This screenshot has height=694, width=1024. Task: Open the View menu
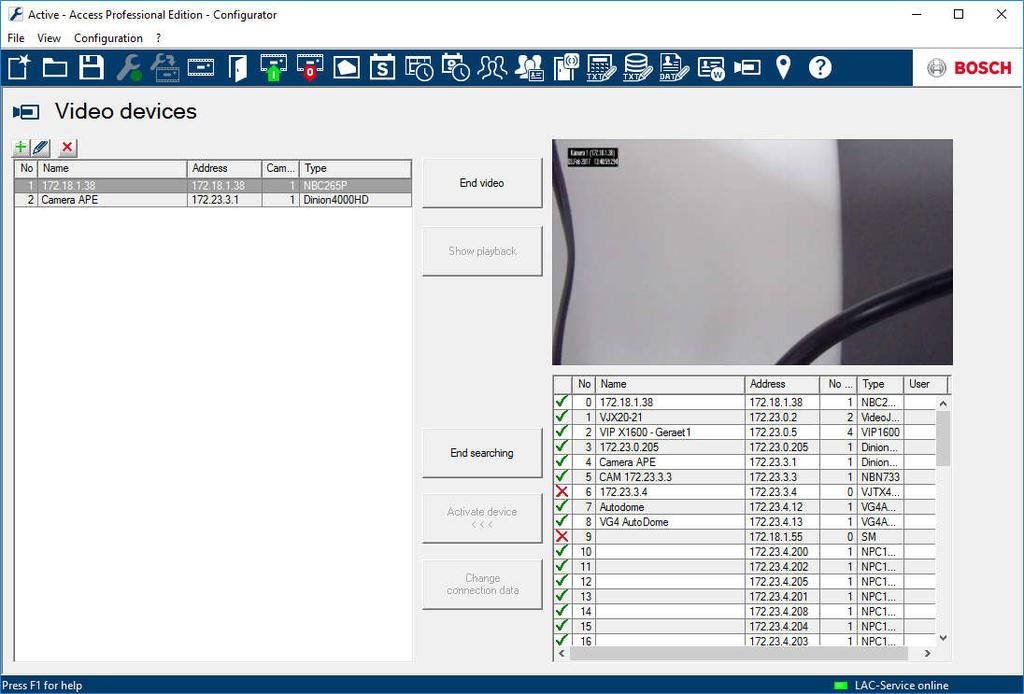point(49,38)
